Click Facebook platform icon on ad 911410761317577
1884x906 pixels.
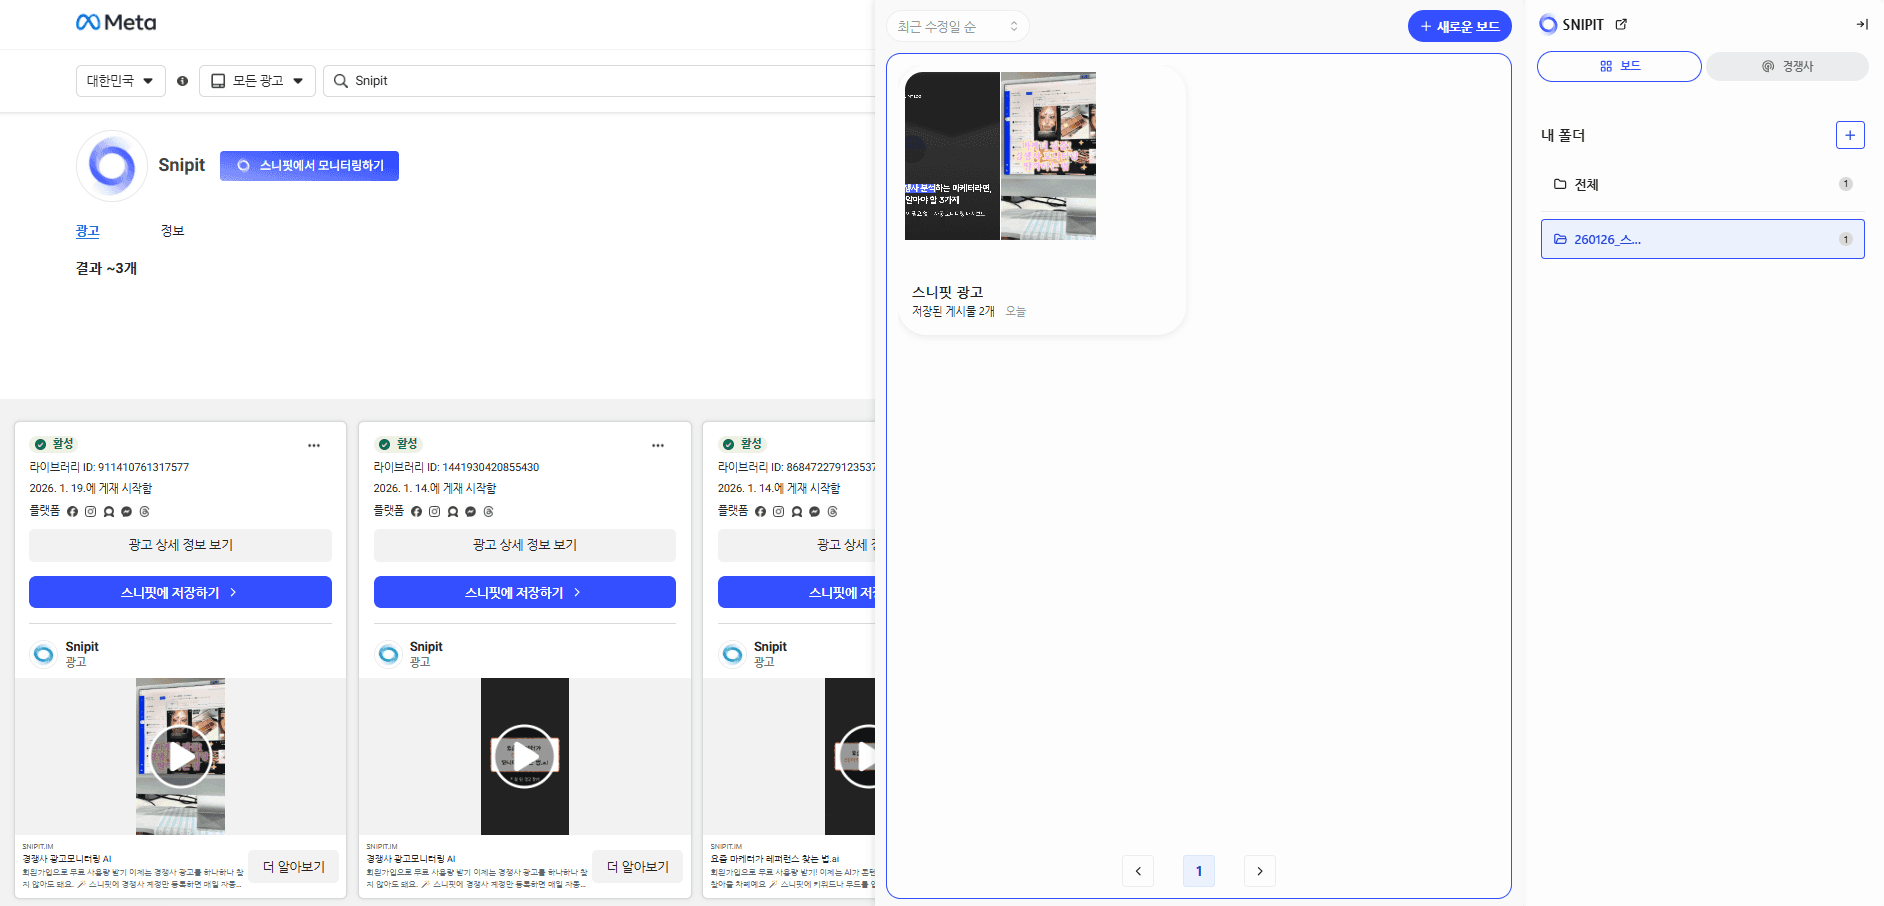[x=72, y=511]
